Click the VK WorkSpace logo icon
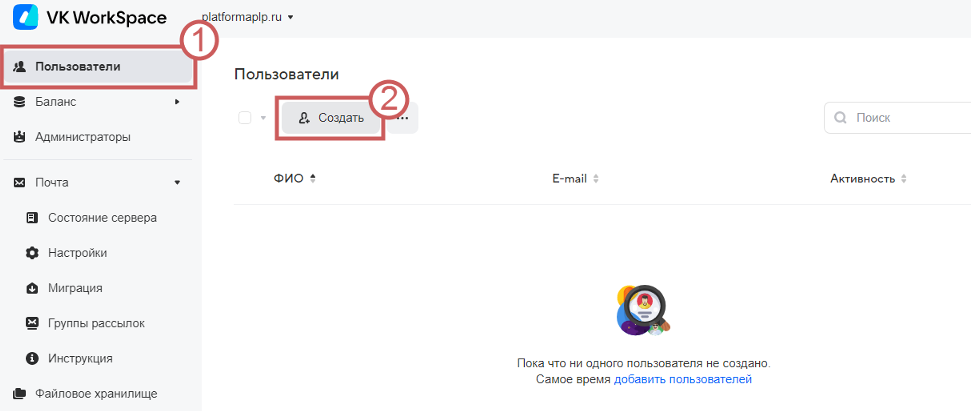Image resolution: width=971 pixels, height=411 pixels. point(24,19)
